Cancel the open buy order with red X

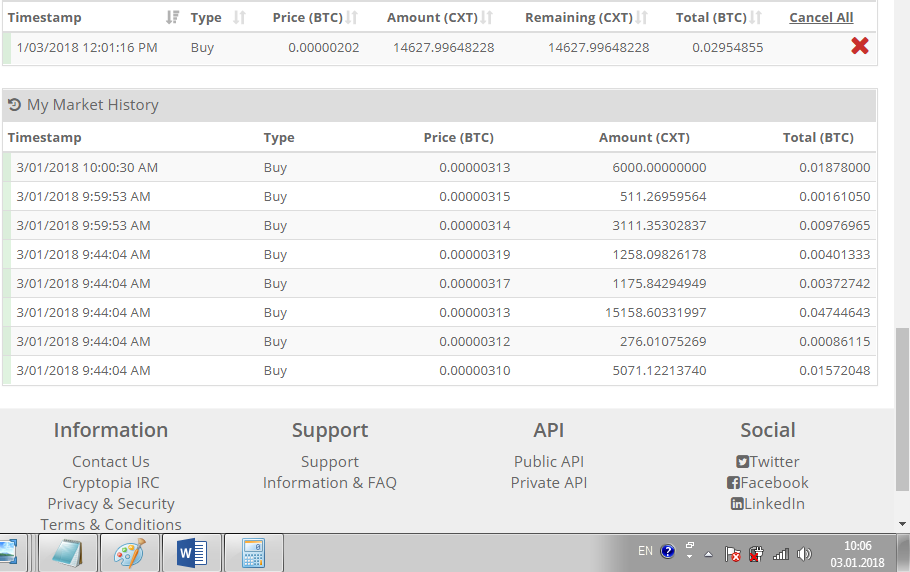(x=859, y=46)
